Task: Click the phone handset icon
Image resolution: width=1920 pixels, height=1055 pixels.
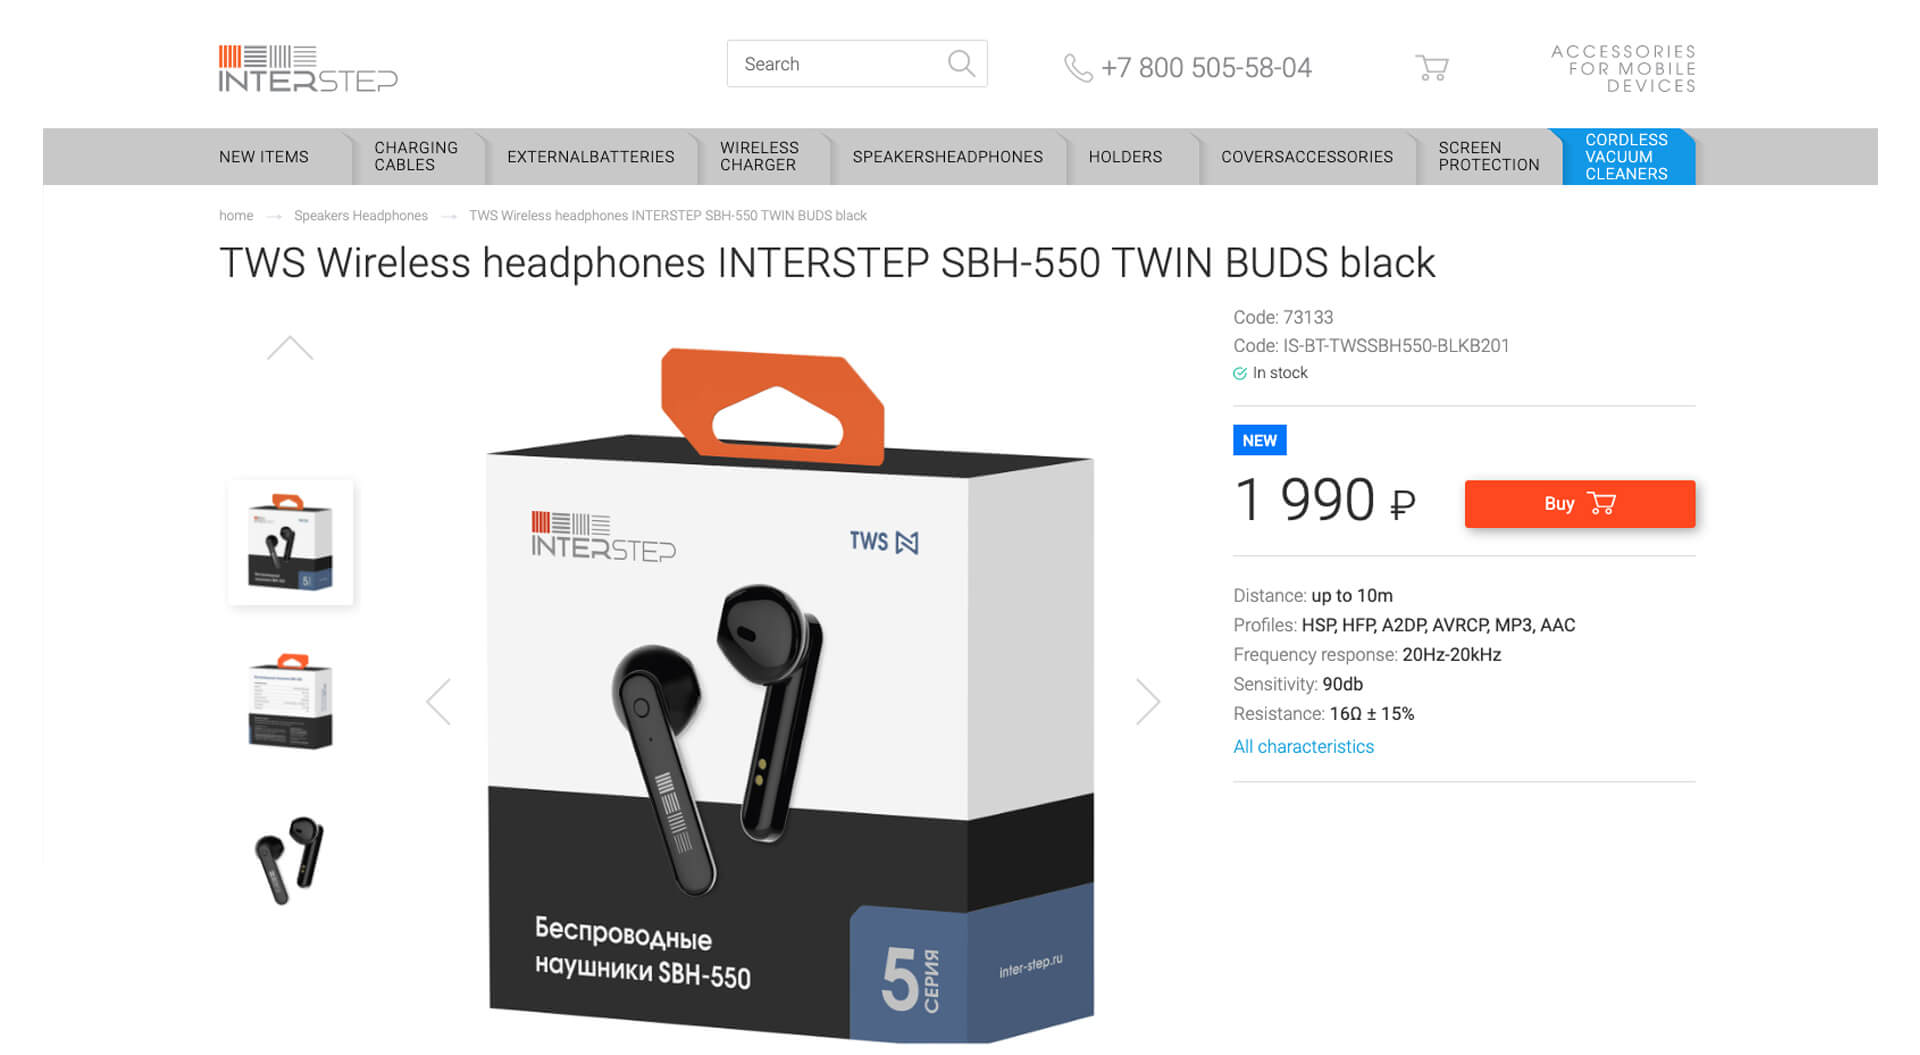Action: click(1077, 68)
